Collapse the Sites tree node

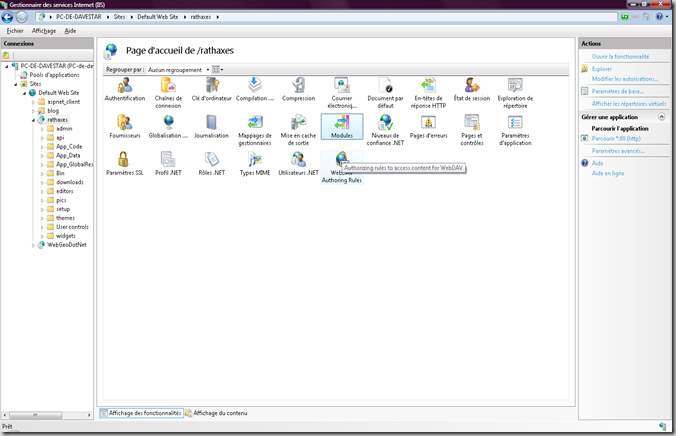tap(16, 84)
